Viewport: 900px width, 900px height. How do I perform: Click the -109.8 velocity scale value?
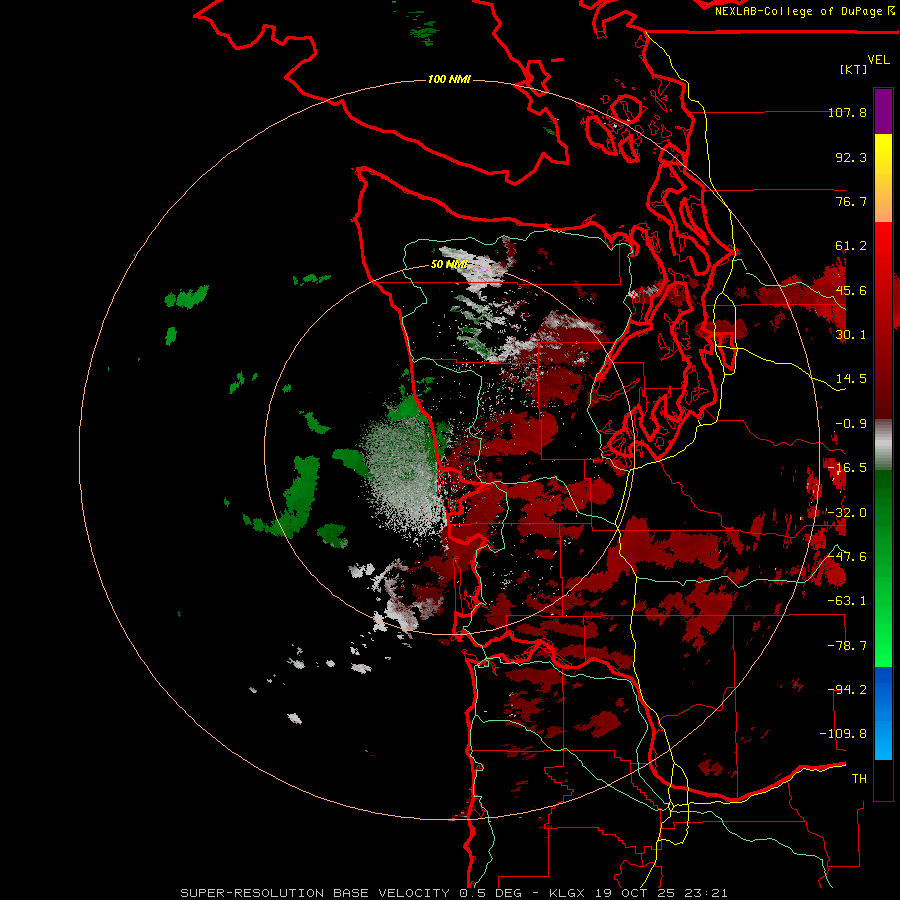(843, 734)
